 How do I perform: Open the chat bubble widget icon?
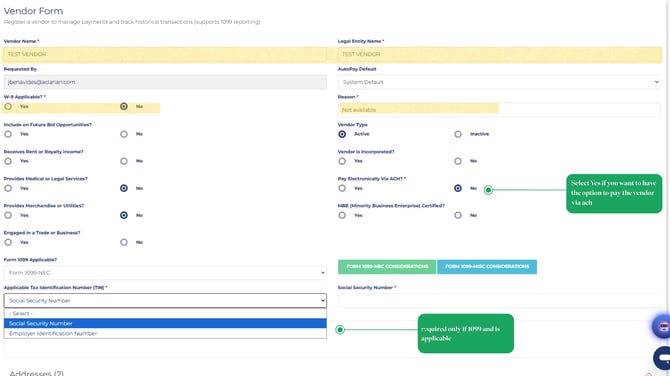coord(662,357)
